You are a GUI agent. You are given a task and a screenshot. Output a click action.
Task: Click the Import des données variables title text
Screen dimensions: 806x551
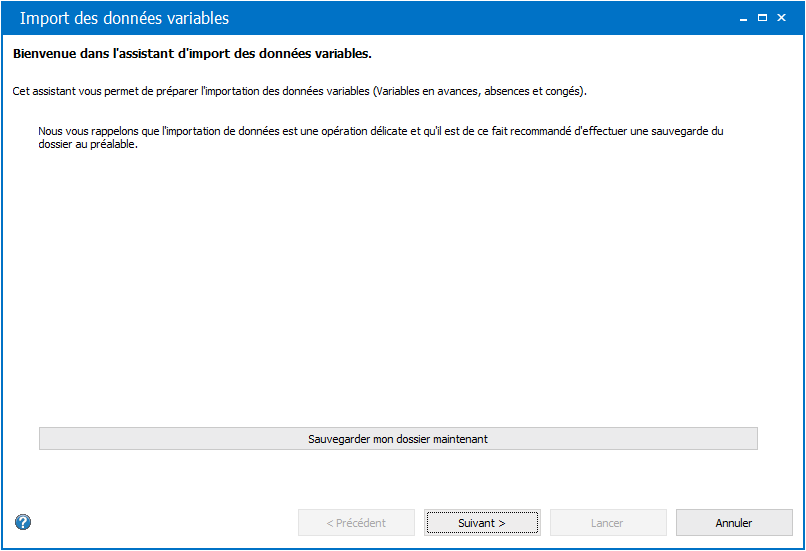tap(124, 18)
